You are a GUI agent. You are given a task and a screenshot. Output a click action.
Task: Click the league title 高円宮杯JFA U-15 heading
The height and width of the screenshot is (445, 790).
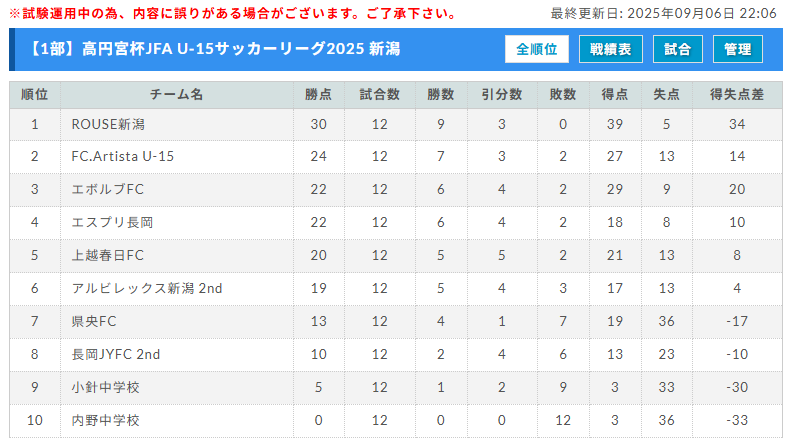(214, 49)
